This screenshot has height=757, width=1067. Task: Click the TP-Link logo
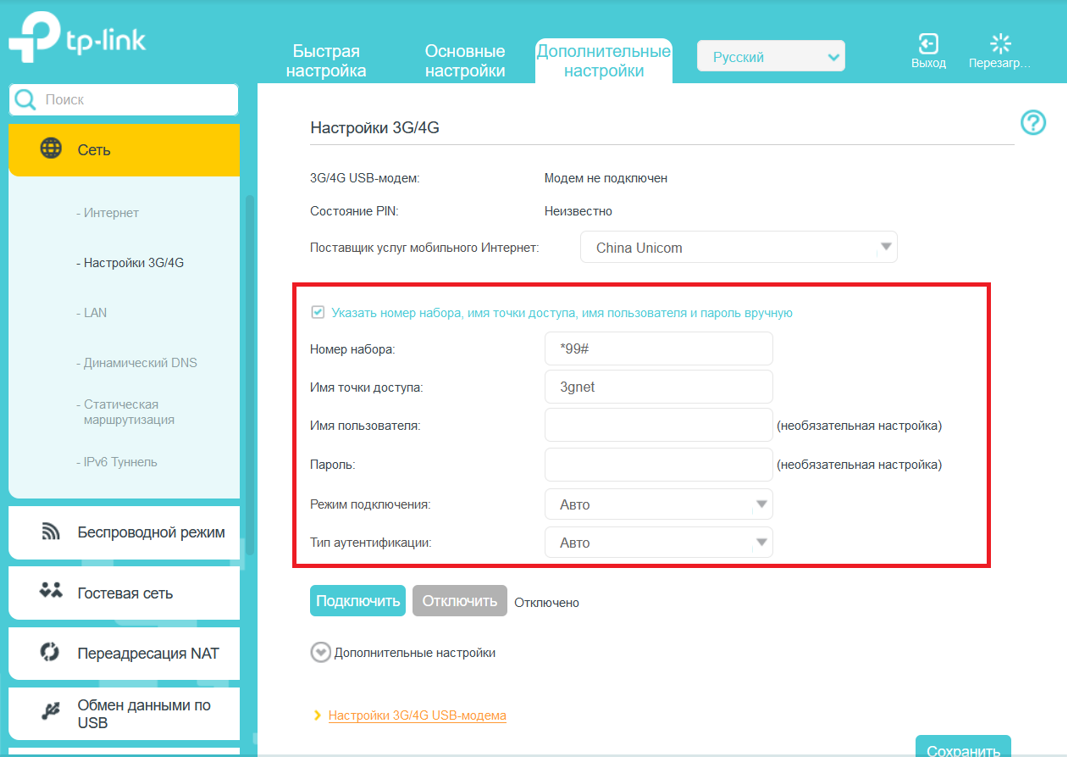coord(78,40)
